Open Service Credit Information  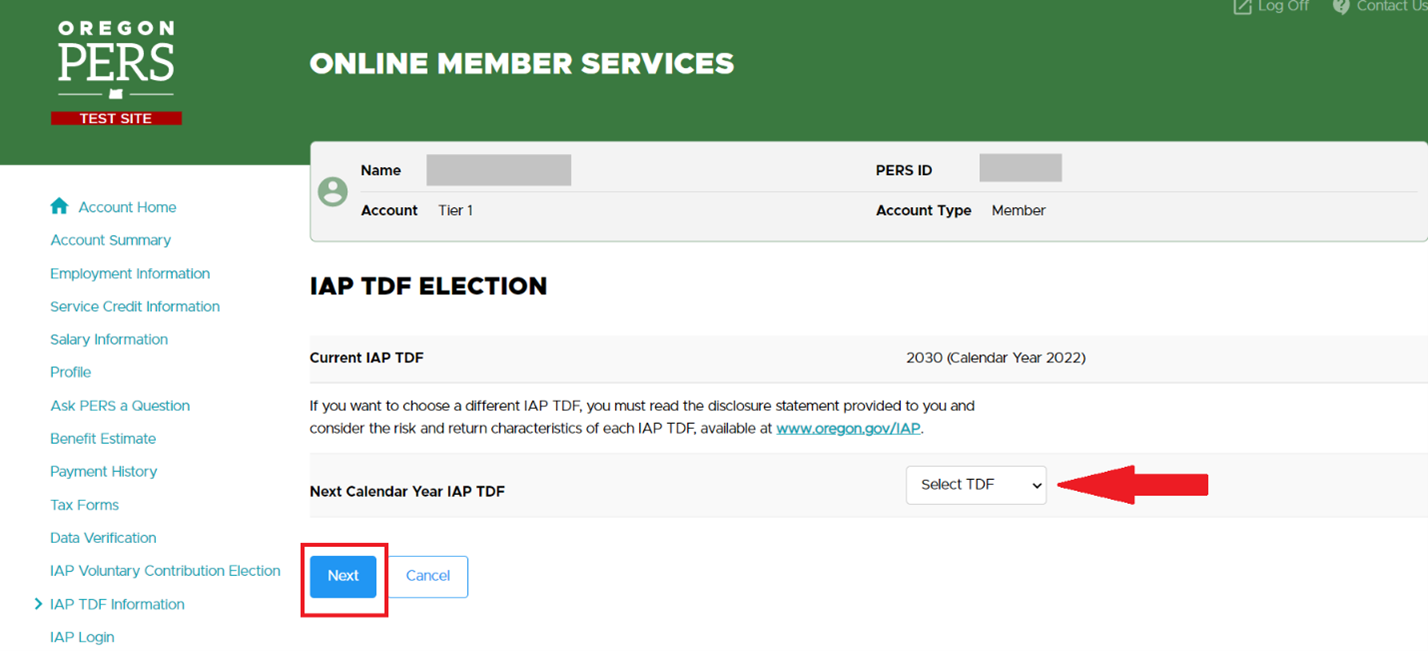[135, 306]
